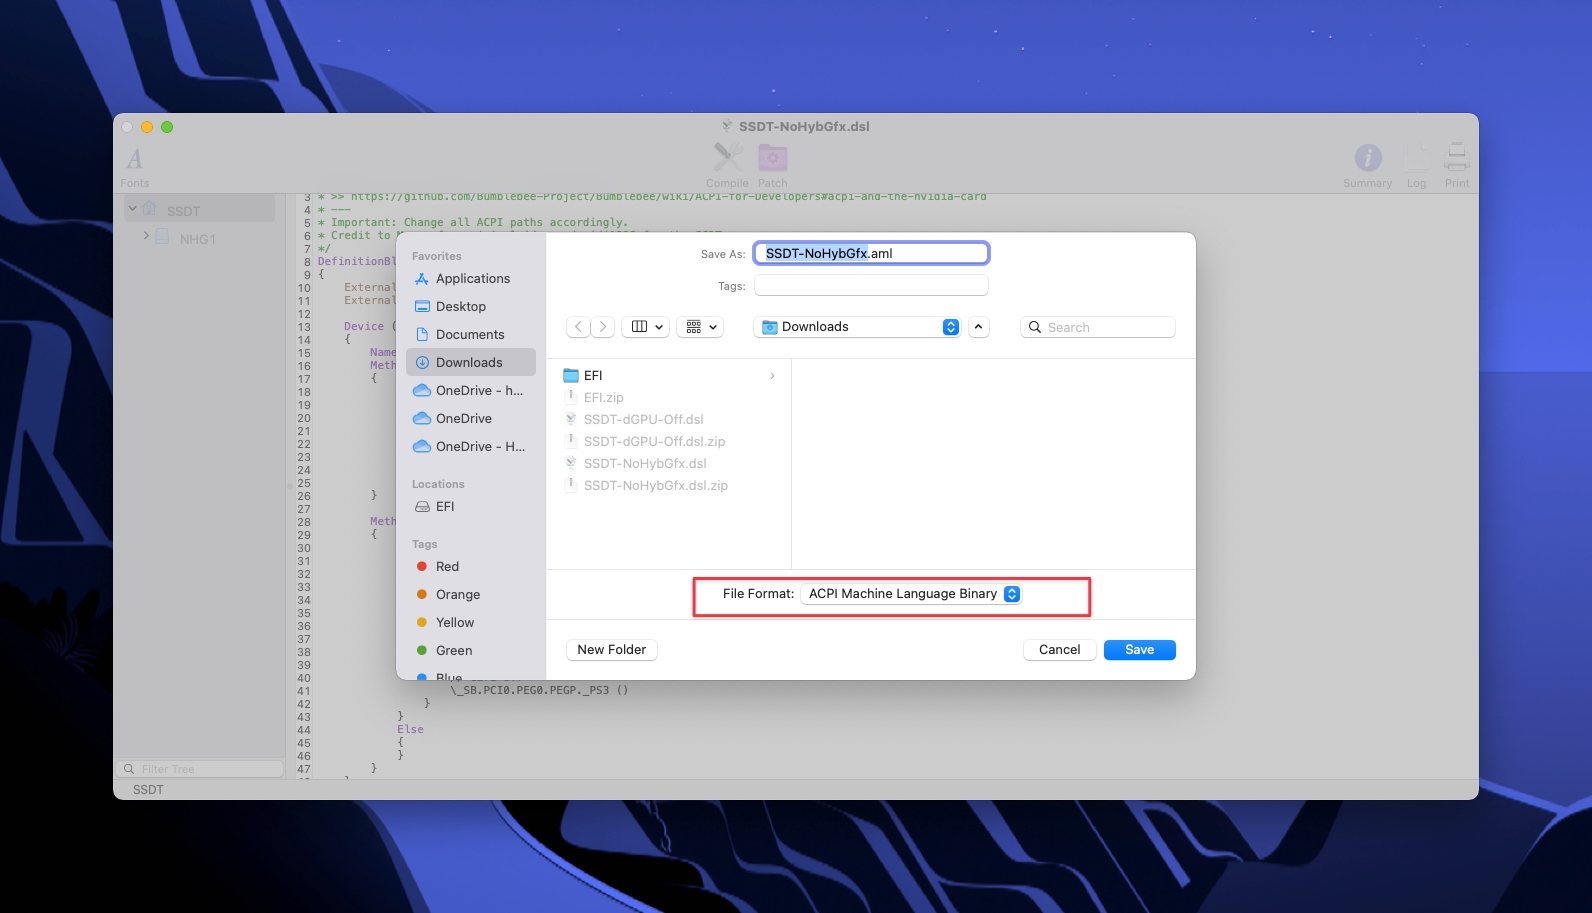Screen dimensions: 1592x913
Task: Select SSDT-NoHybGfx.dsl in file list
Action: tap(669, 464)
